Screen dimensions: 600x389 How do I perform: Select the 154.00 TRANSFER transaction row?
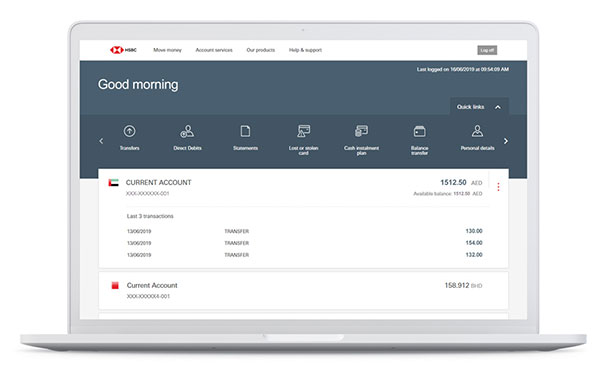tap(305, 243)
